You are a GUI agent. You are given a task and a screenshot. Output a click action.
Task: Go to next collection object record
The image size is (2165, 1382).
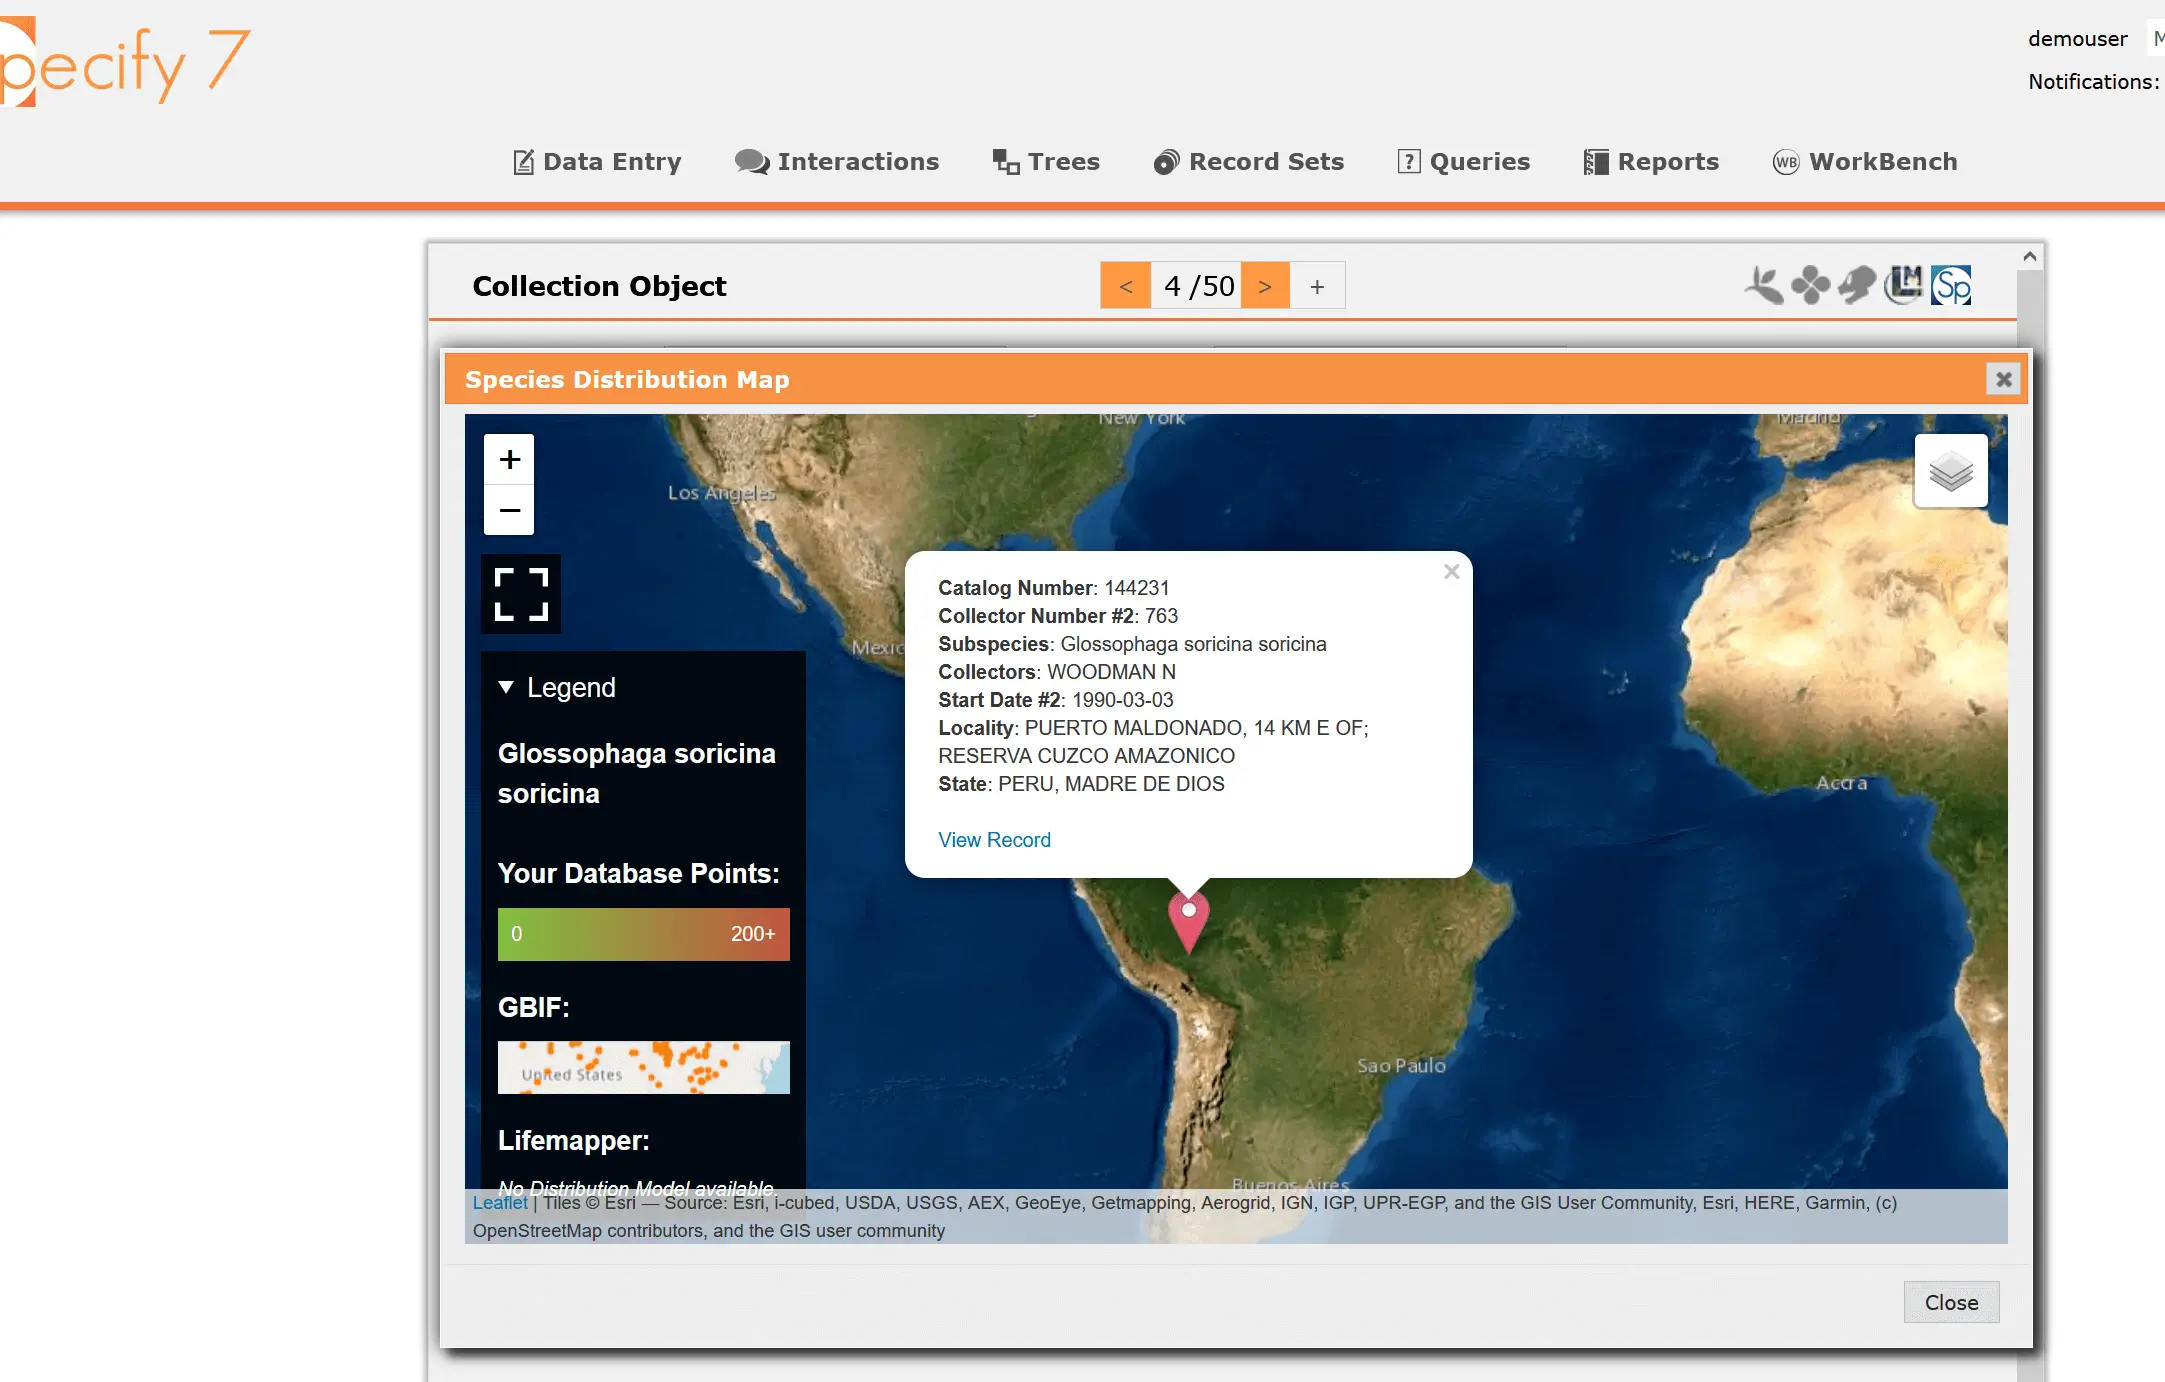(1265, 286)
